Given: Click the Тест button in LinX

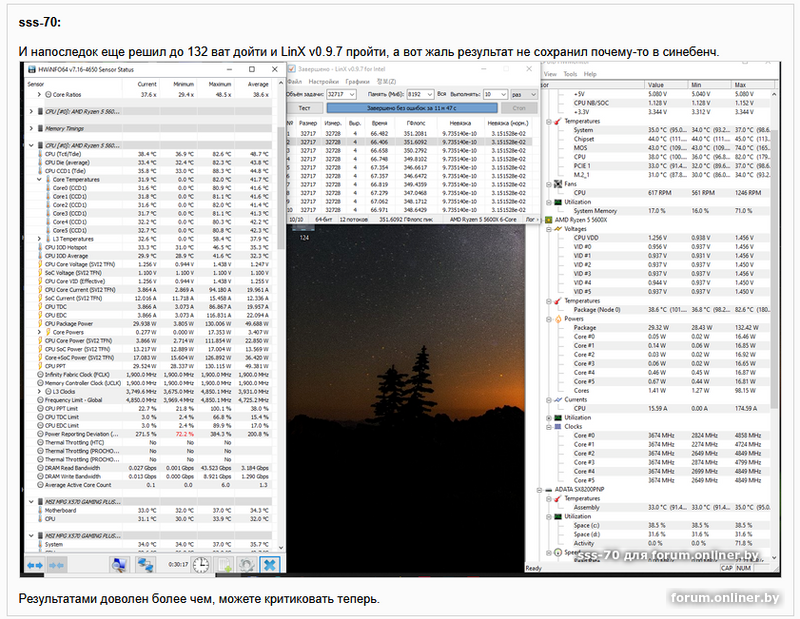Looking at the screenshot, I should pyautogui.click(x=305, y=106).
